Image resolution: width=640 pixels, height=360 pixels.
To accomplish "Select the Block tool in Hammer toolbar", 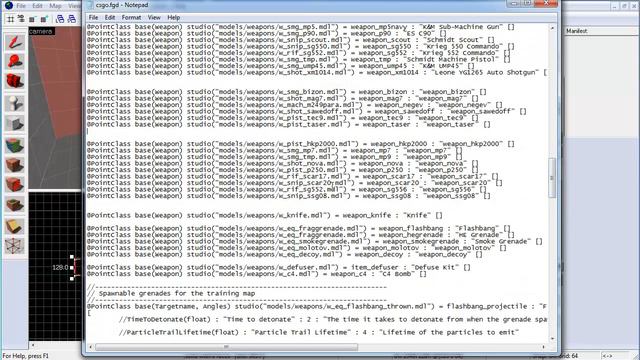I will click(x=15, y=123).
